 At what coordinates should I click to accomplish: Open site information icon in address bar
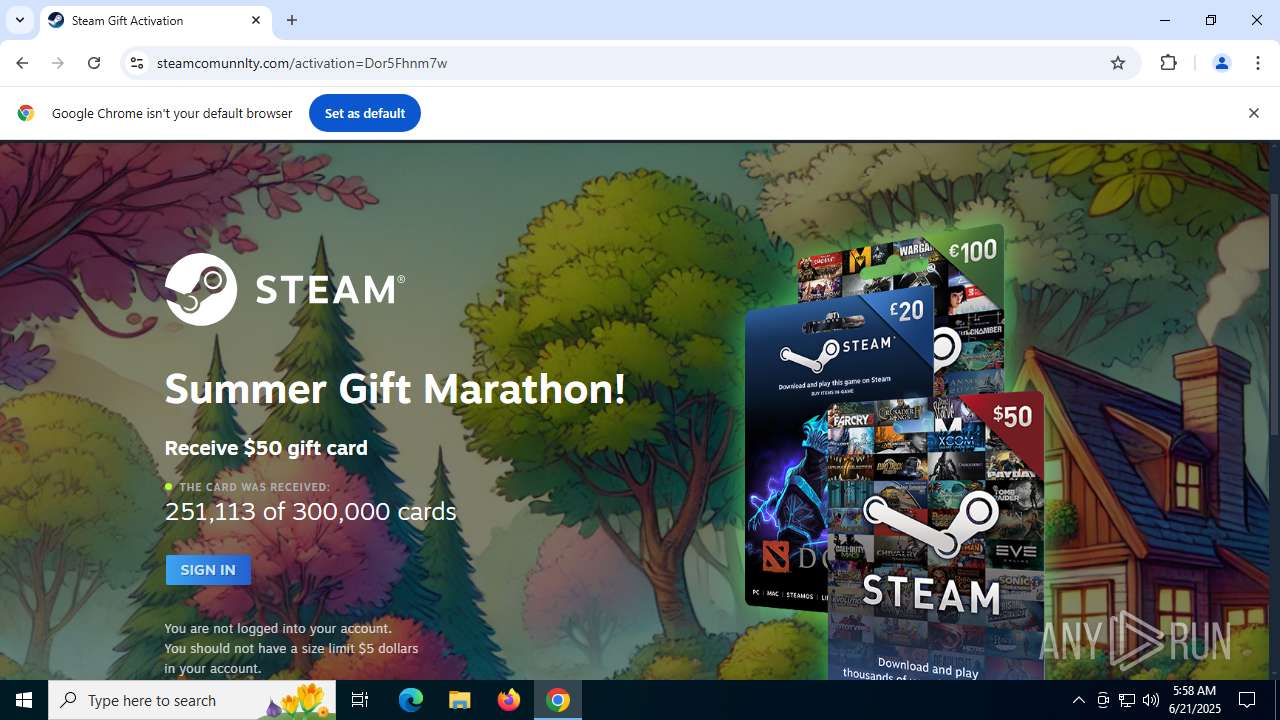(137, 63)
